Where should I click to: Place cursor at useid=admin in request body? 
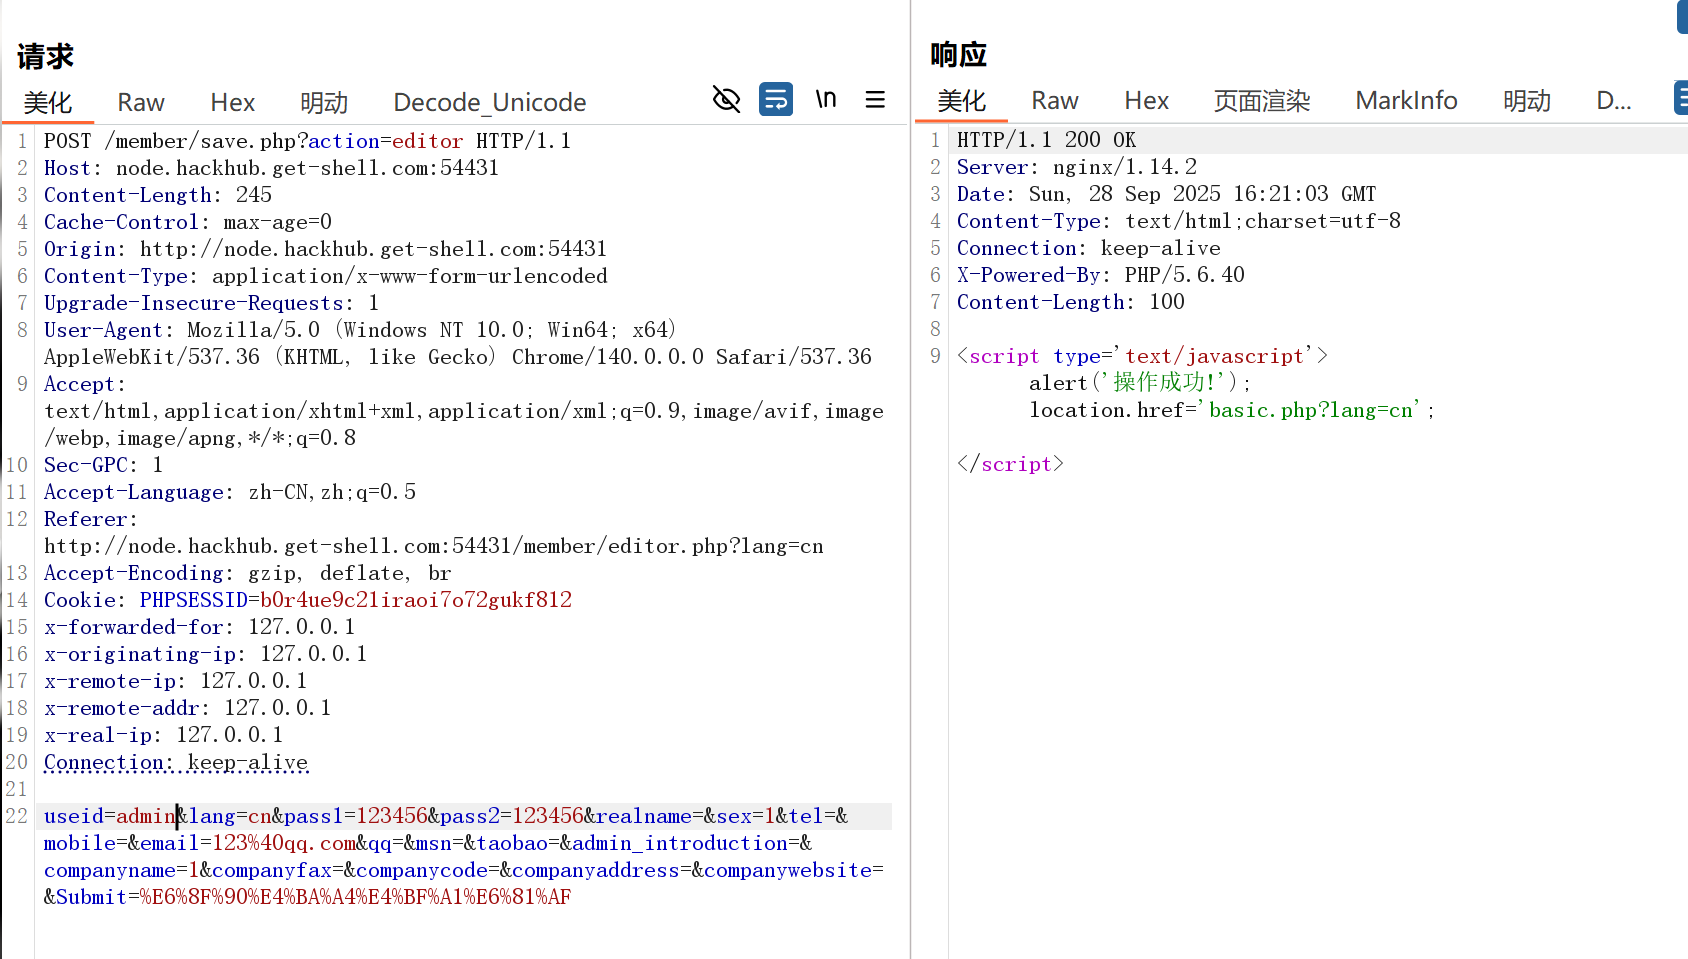coord(110,816)
